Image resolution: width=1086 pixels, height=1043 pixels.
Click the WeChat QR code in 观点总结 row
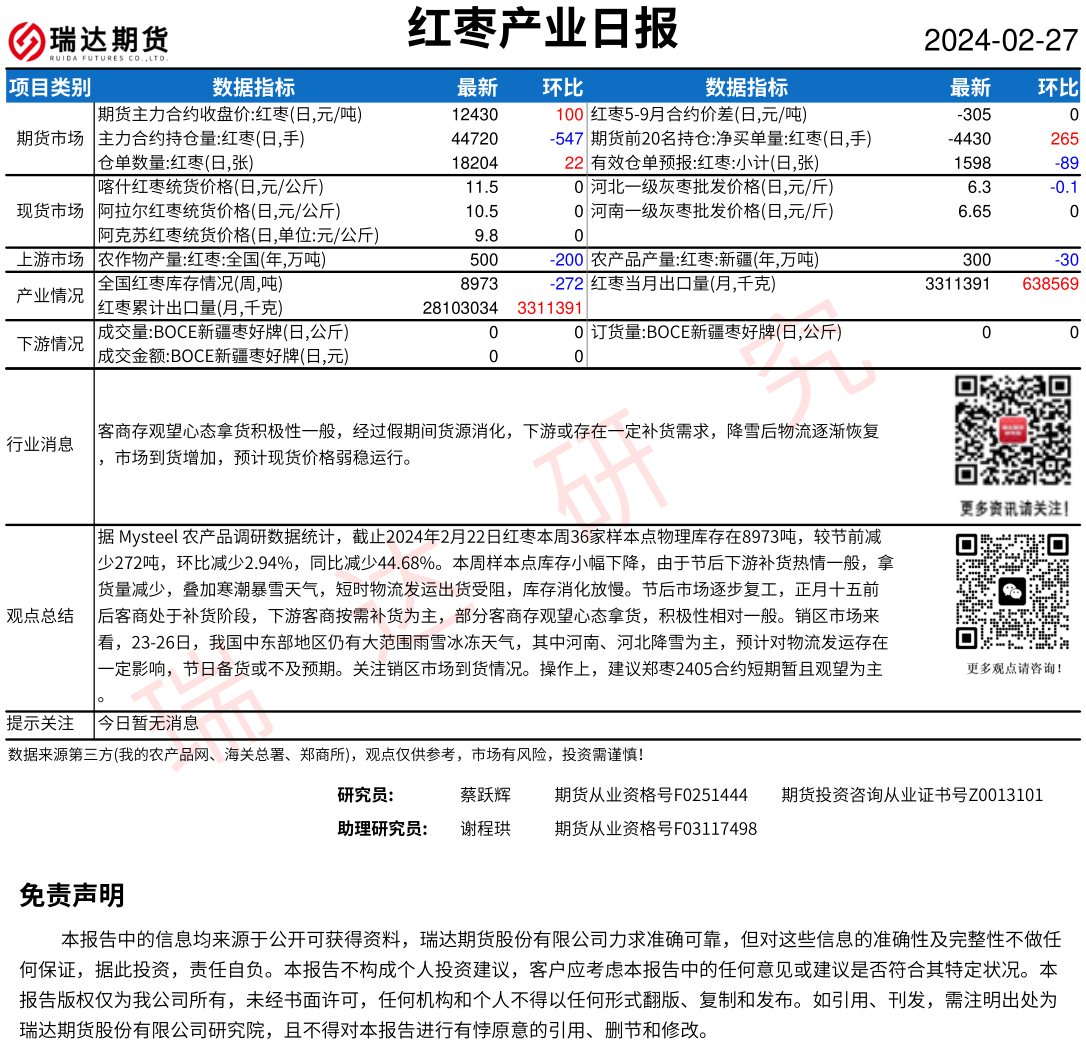[x=1012, y=591]
